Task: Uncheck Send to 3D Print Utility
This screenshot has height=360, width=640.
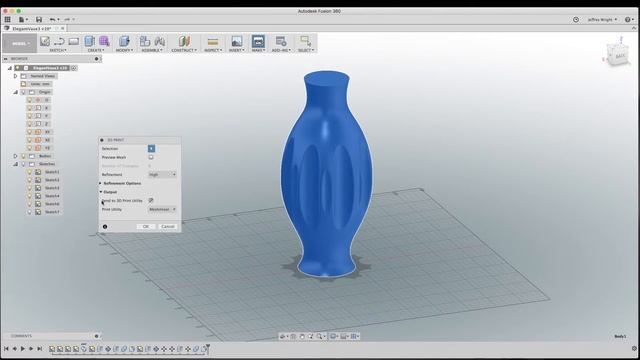Action: (x=151, y=200)
